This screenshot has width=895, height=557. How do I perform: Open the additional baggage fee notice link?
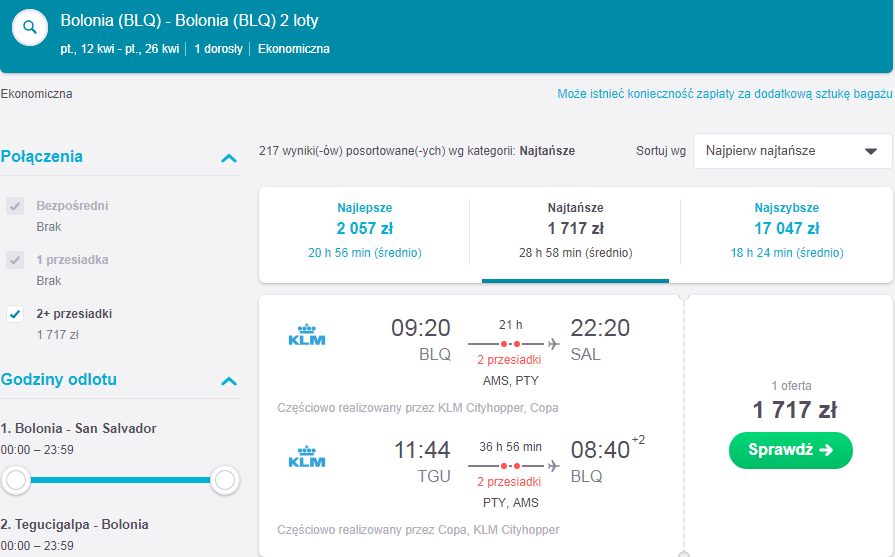[x=724, y=94]
